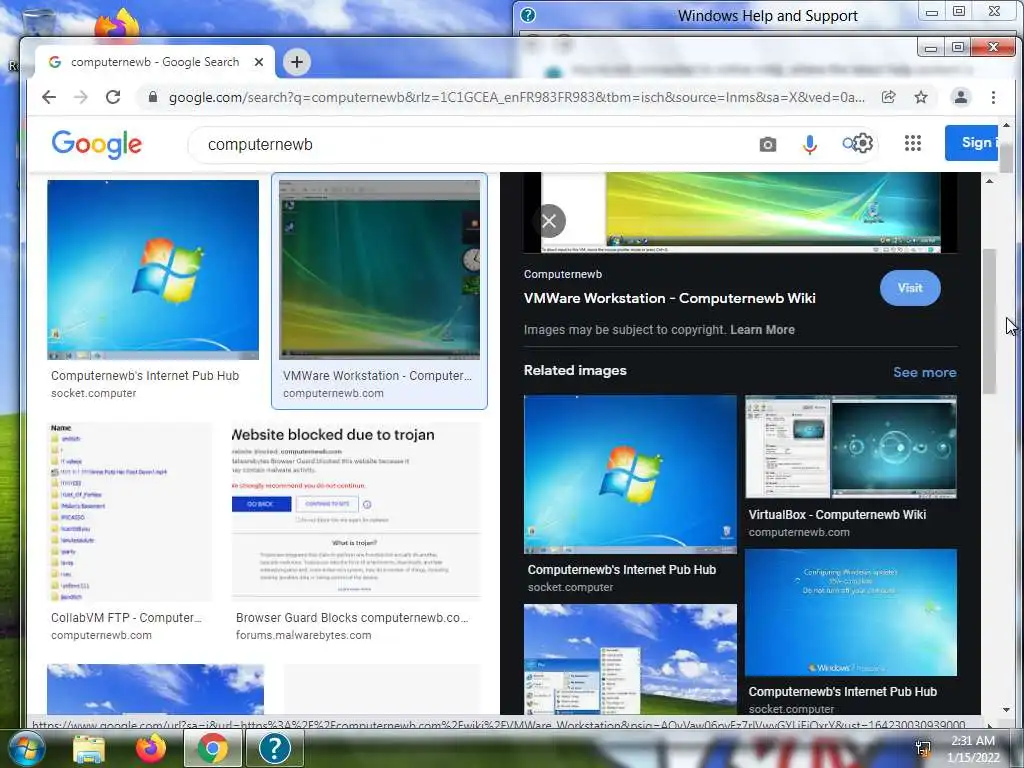
Task: Open Configuring Windows updates related image
Action: coord(851,613)
